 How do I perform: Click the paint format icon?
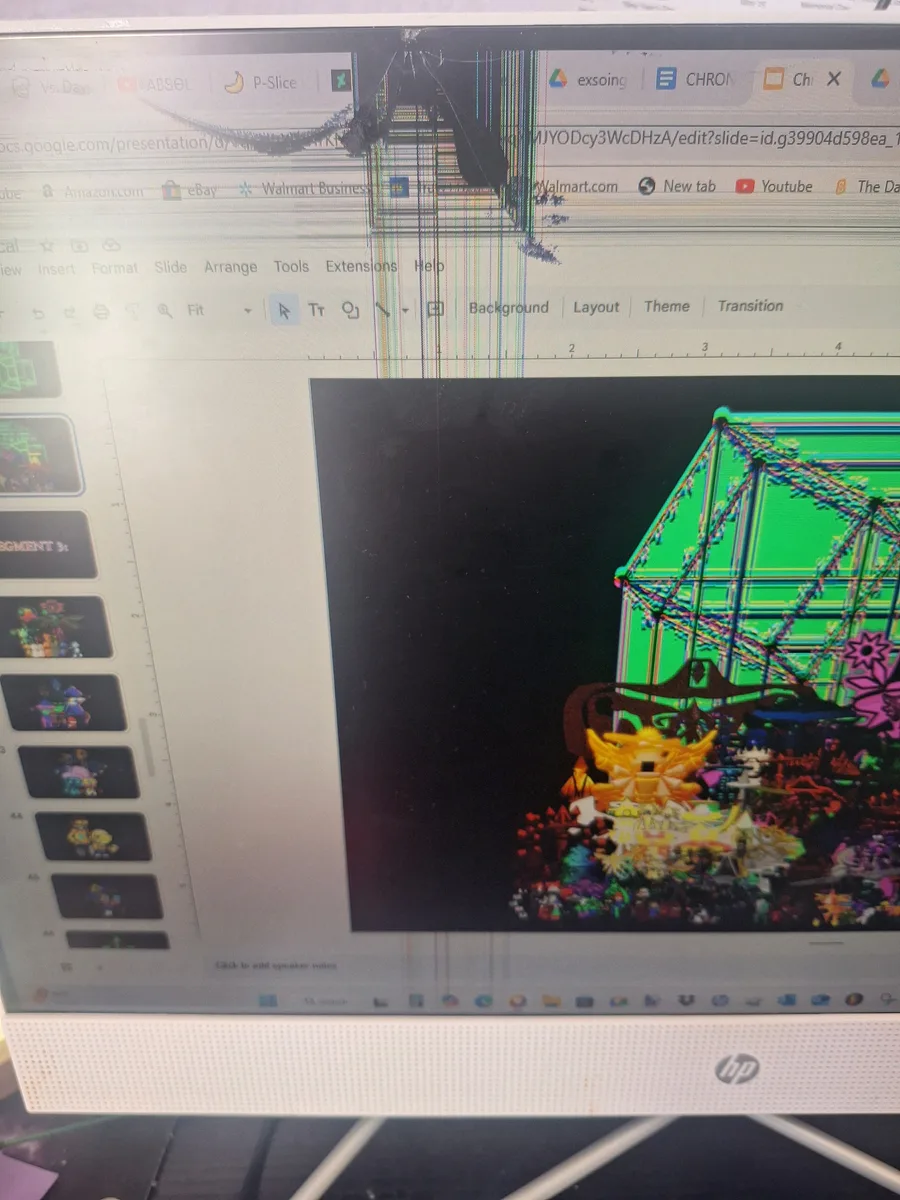tap(132, 313)
